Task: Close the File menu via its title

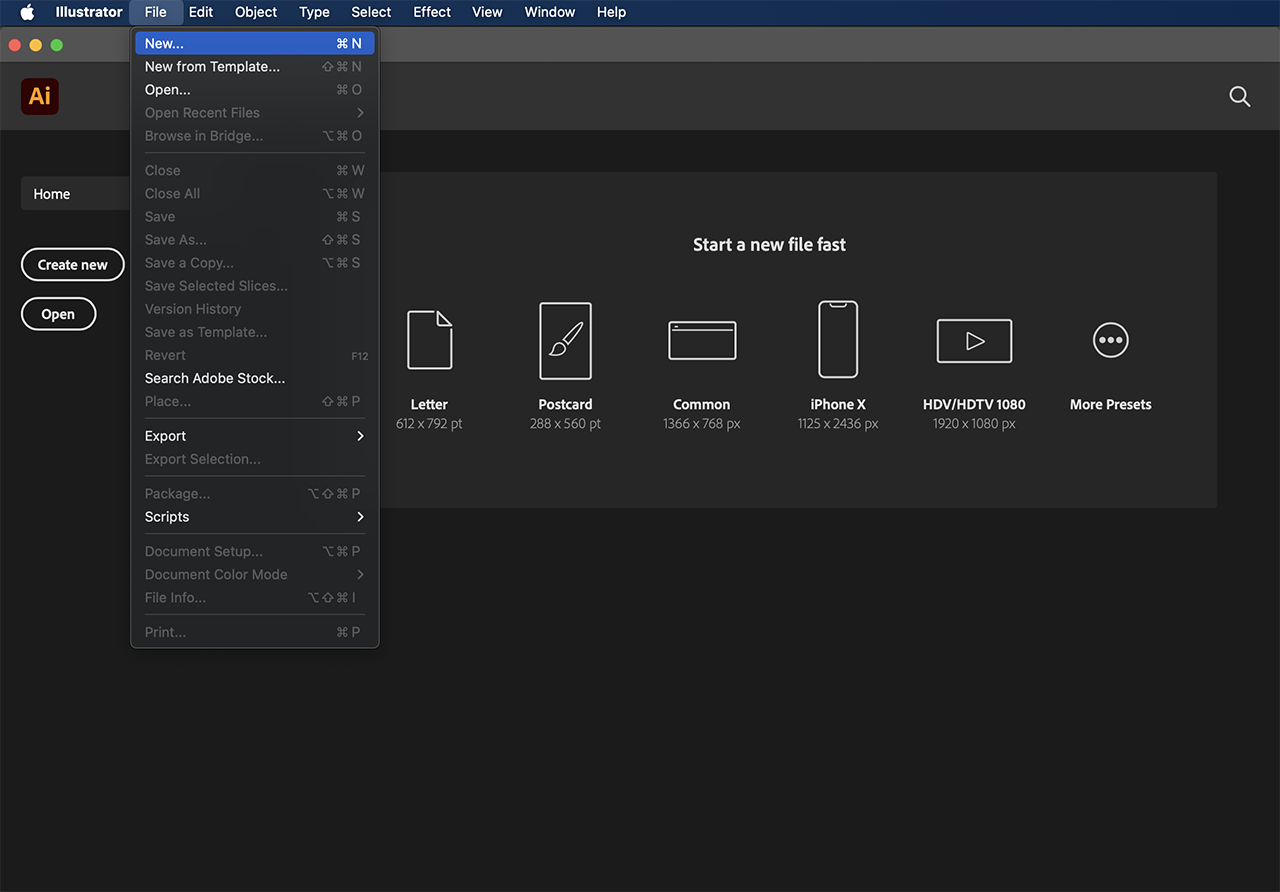Action: coord(156,12)
